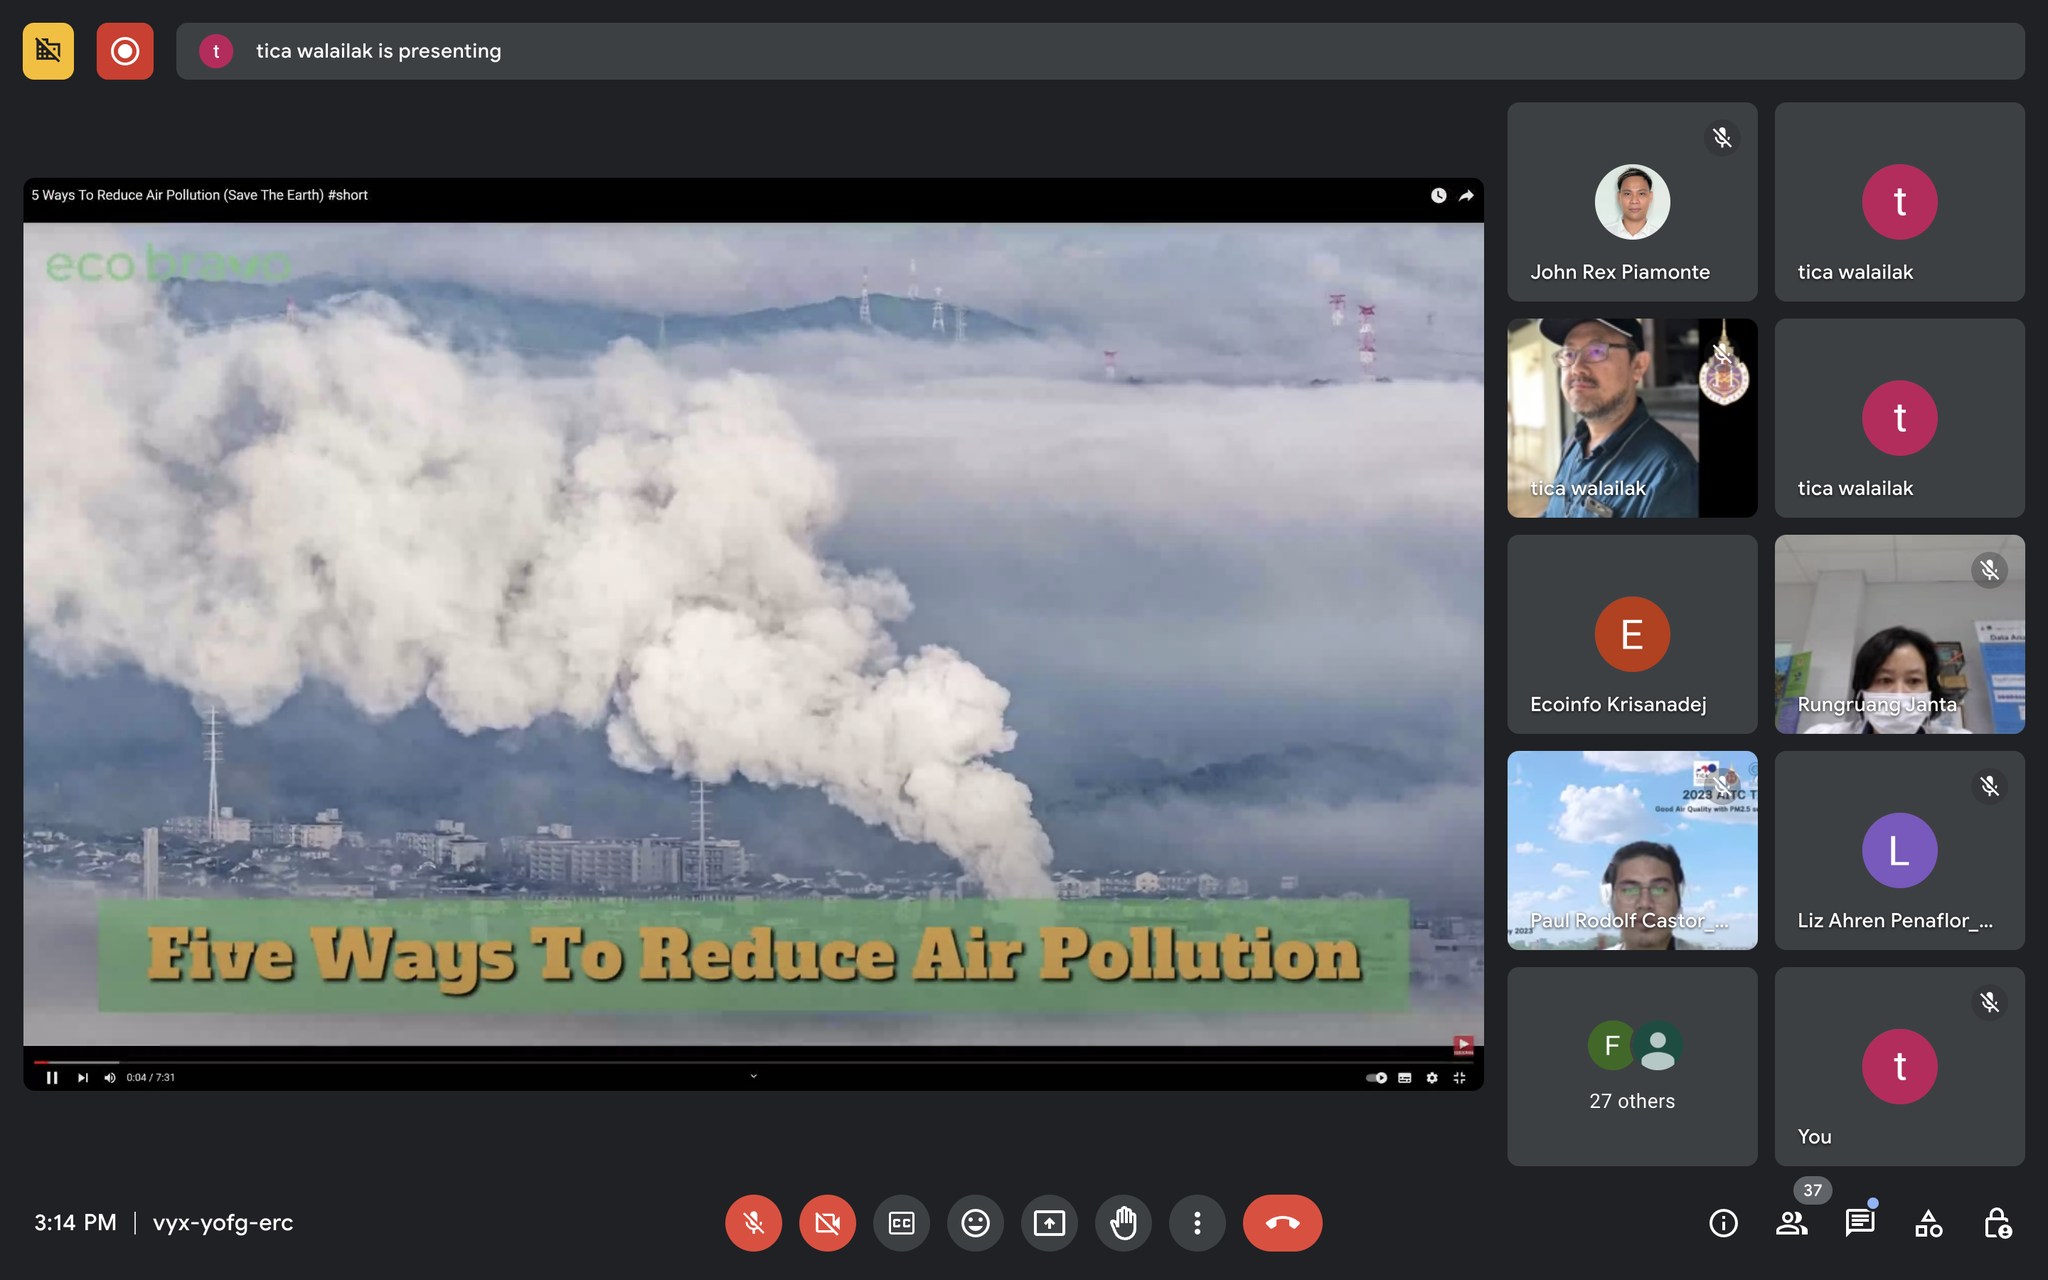Screen dimensions: 2048x1280
Task: Click the red recording indicator button
Action: click(x=125, y=51)
